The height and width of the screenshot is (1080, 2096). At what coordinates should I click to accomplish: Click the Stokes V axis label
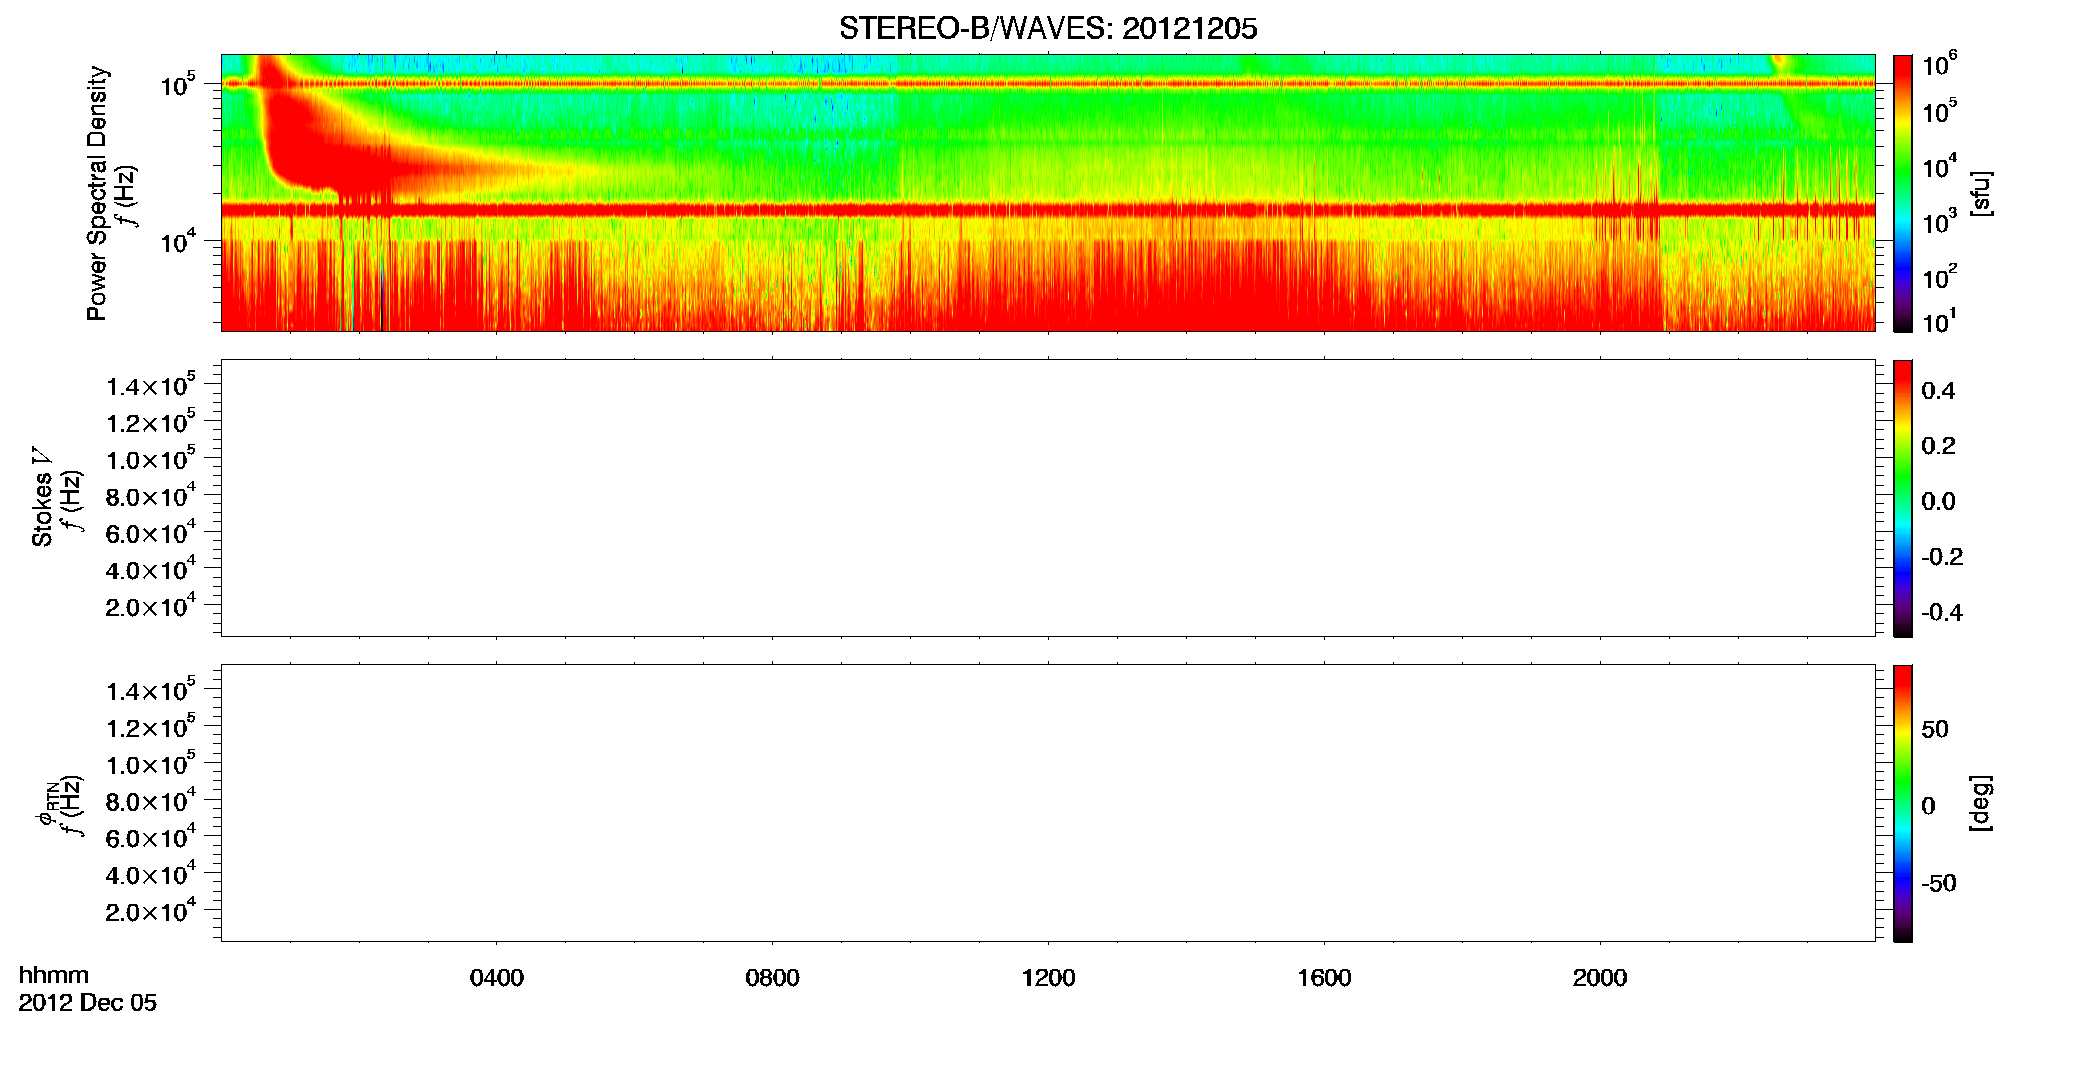42,498
